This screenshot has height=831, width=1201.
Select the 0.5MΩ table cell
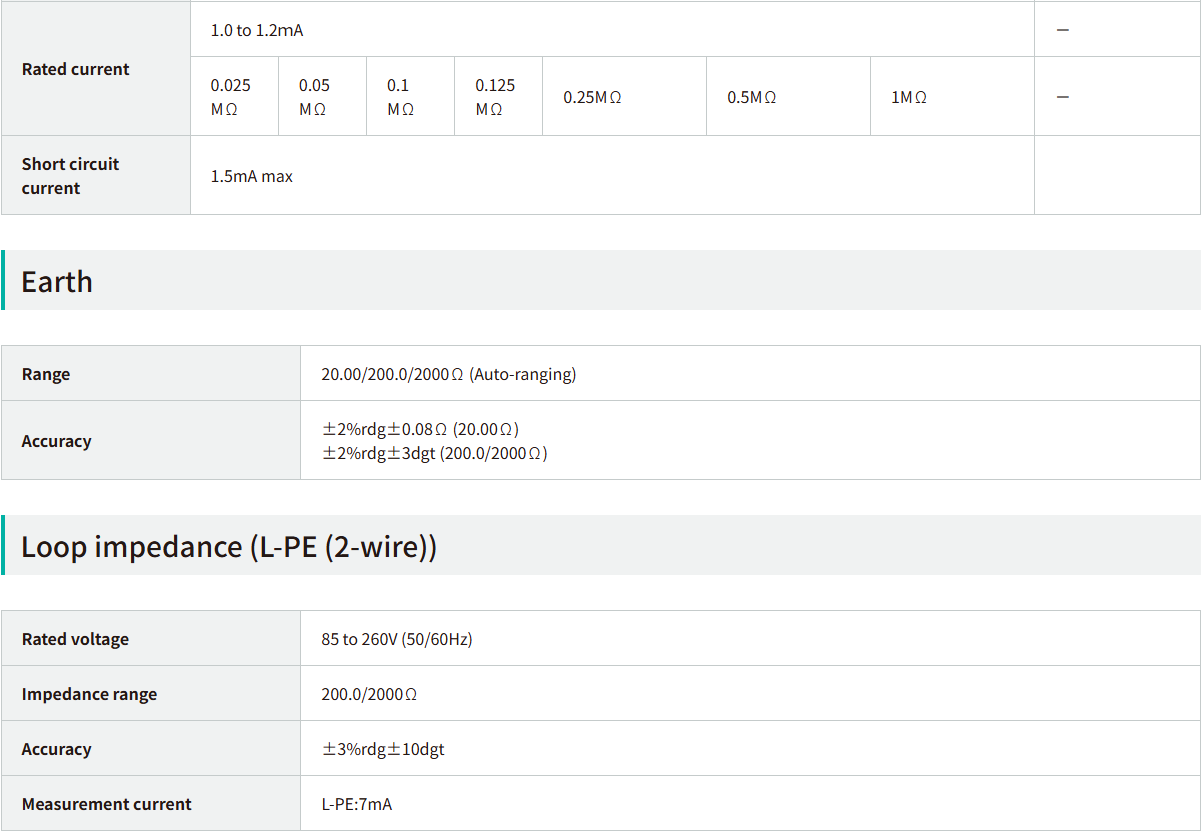pyautogui.click(x=752, y=97)
